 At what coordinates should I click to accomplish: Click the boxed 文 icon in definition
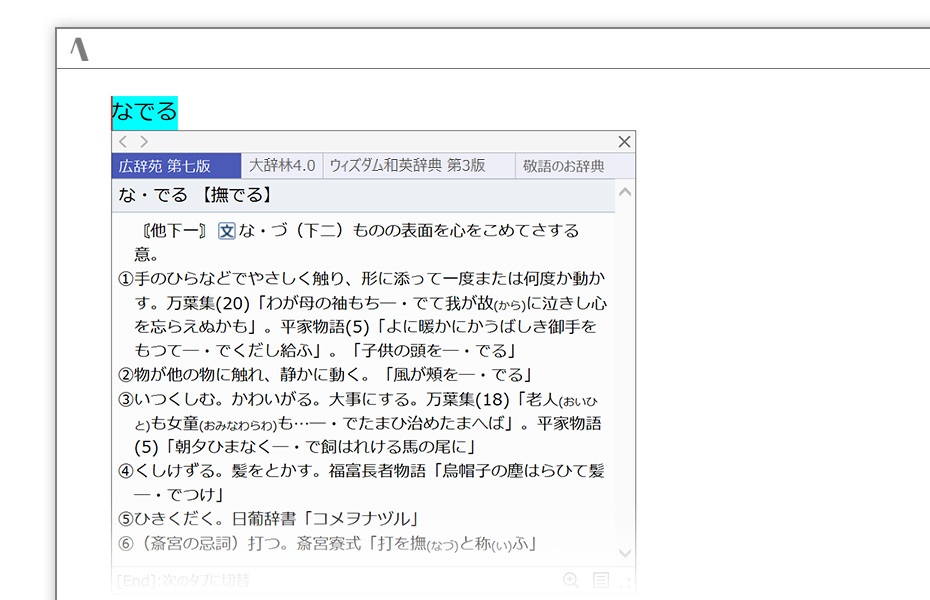pos(227,231)
